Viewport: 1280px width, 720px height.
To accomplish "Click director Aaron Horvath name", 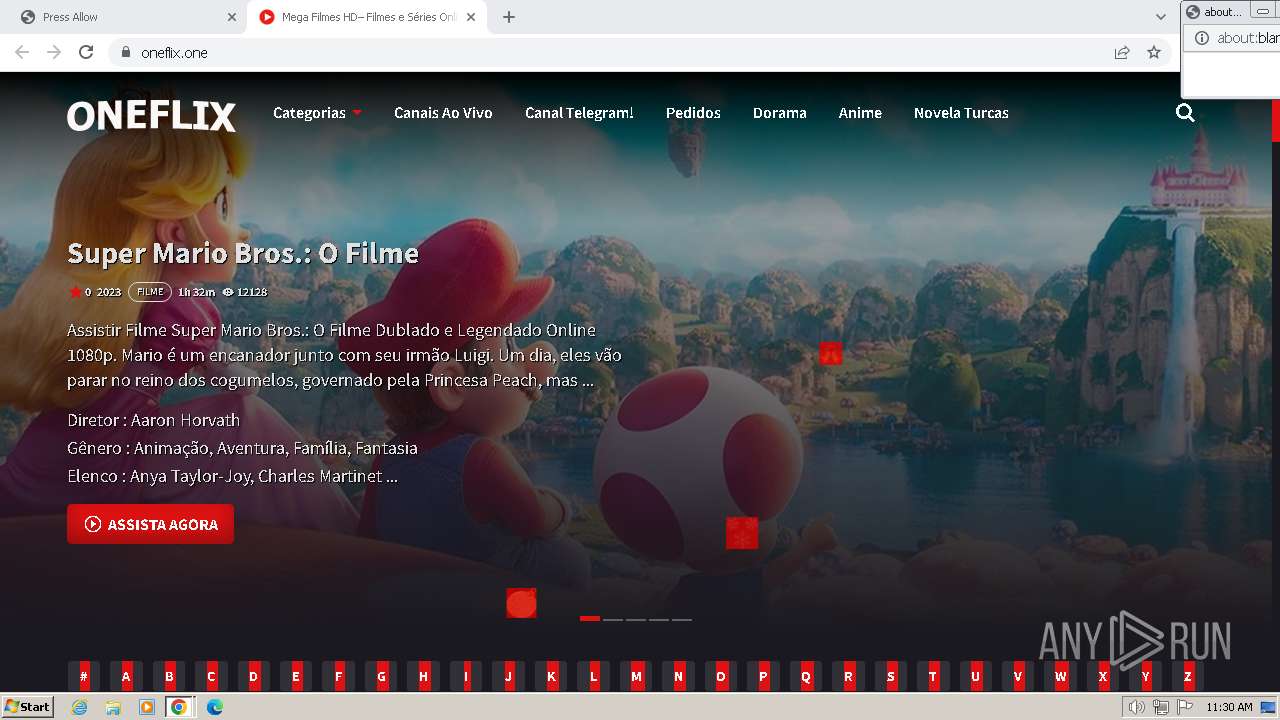I will [x=185, y=420].
